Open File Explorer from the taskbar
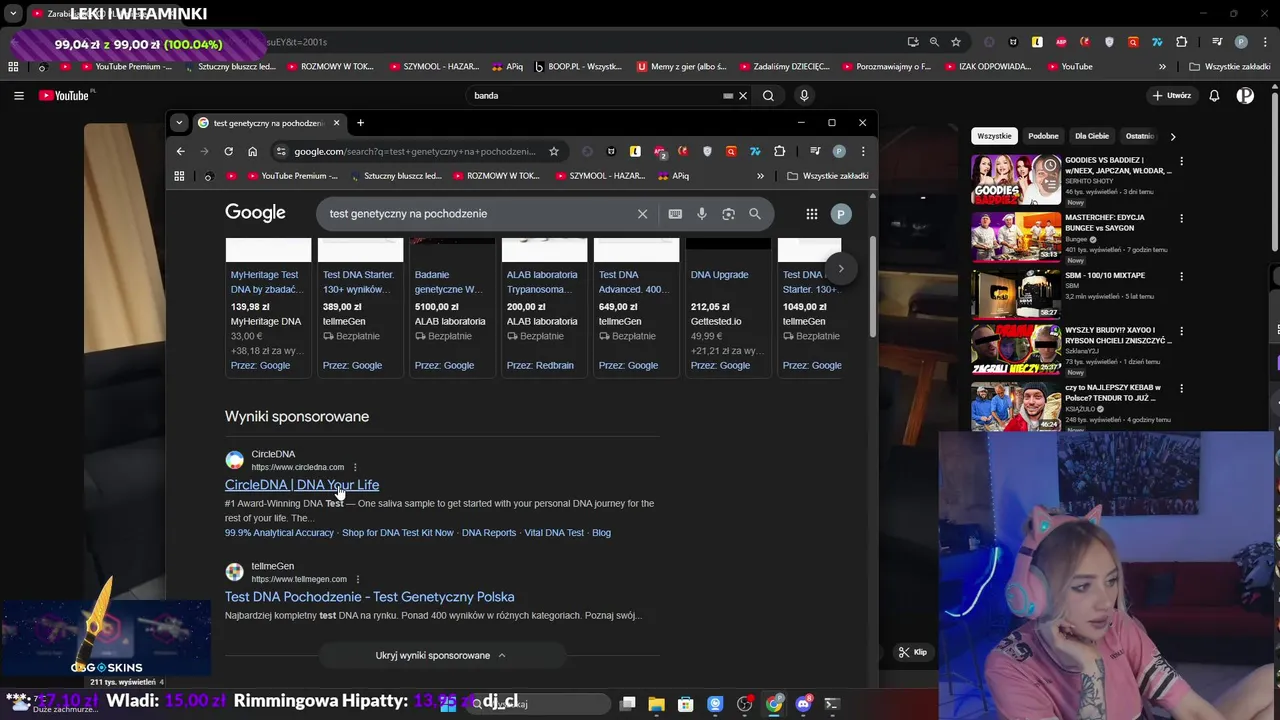This screenshot has width=1280, height=720. click(x=656, y=704)
